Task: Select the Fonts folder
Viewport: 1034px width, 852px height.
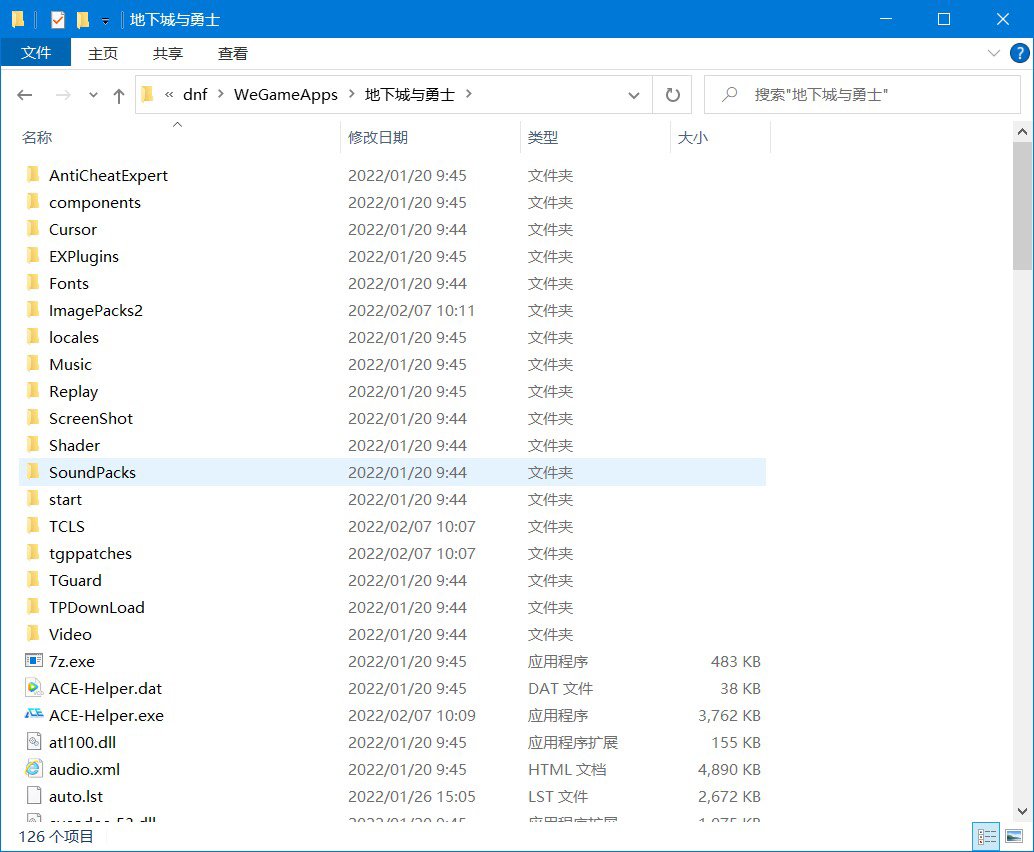Action: (x=69, y=284)
